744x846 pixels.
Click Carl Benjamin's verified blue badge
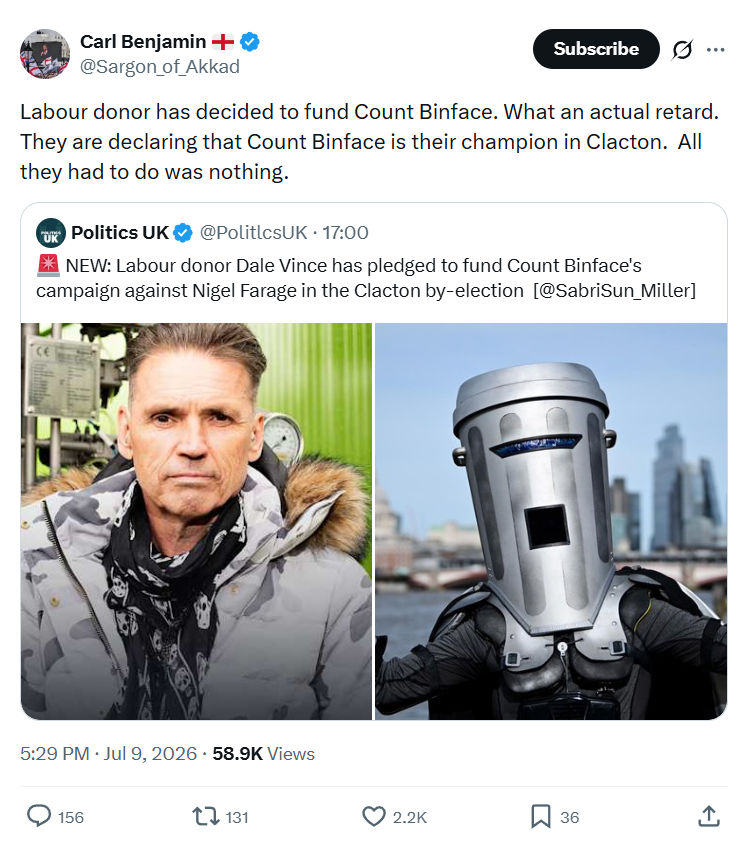tap(249, 42)
